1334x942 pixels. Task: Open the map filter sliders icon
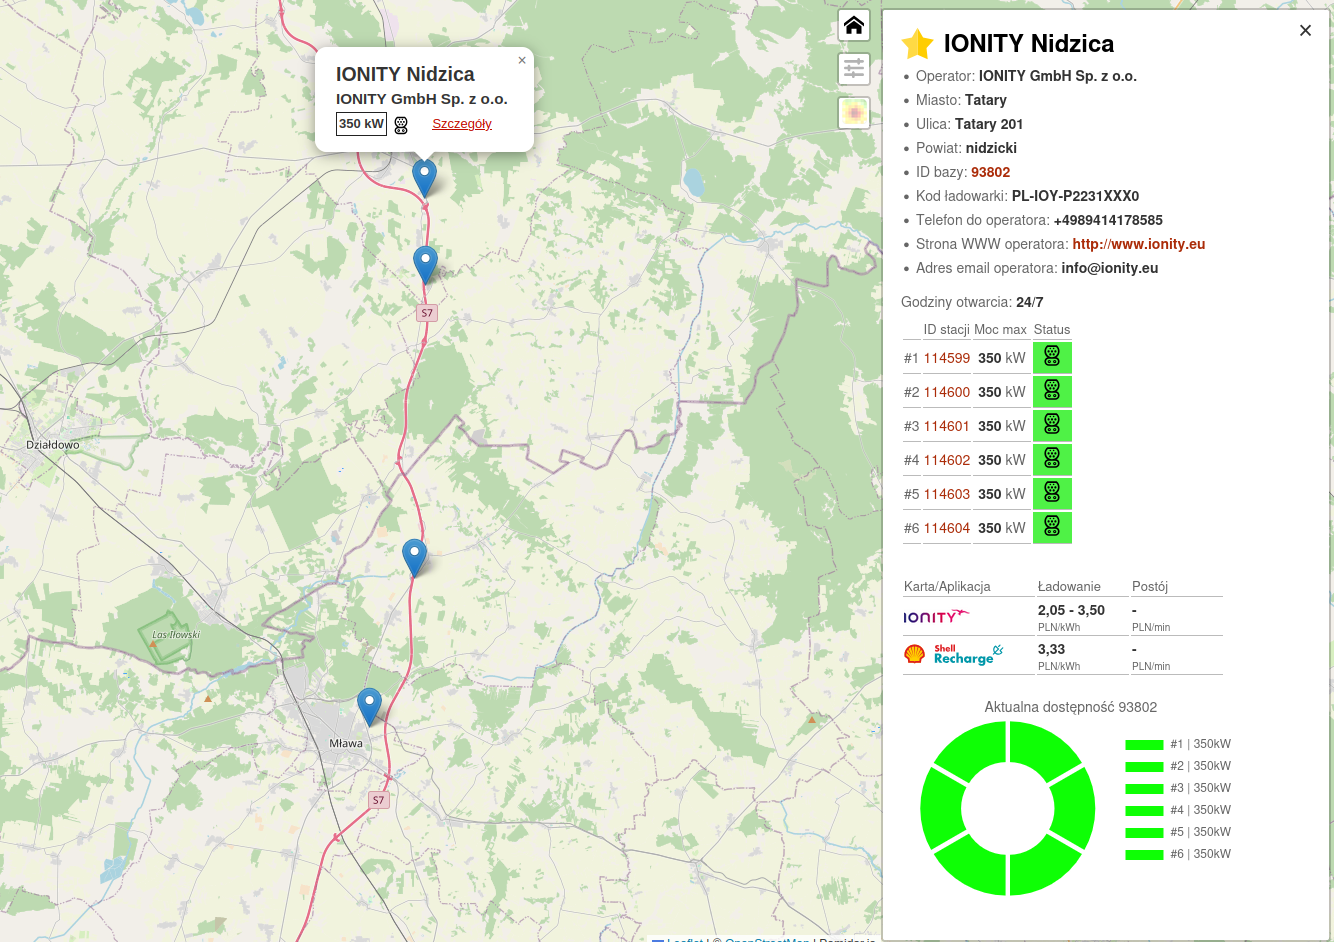tap(854, 69)
